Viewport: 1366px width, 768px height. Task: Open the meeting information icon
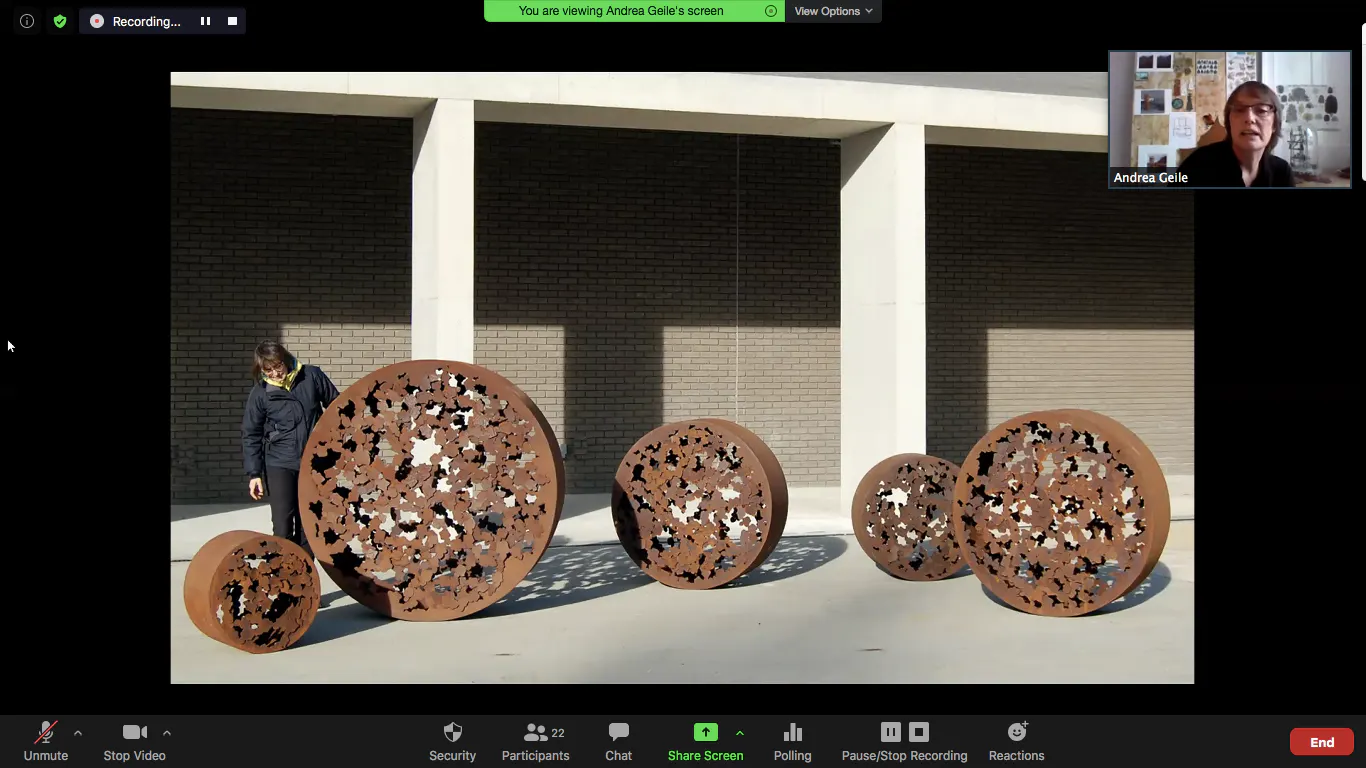[x=27, y=21]
